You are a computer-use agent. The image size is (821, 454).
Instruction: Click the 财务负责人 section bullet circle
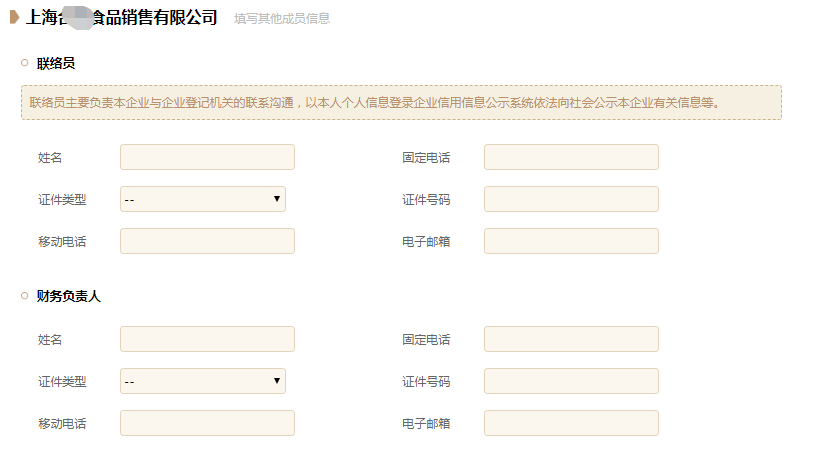click(x=25, y=296)
